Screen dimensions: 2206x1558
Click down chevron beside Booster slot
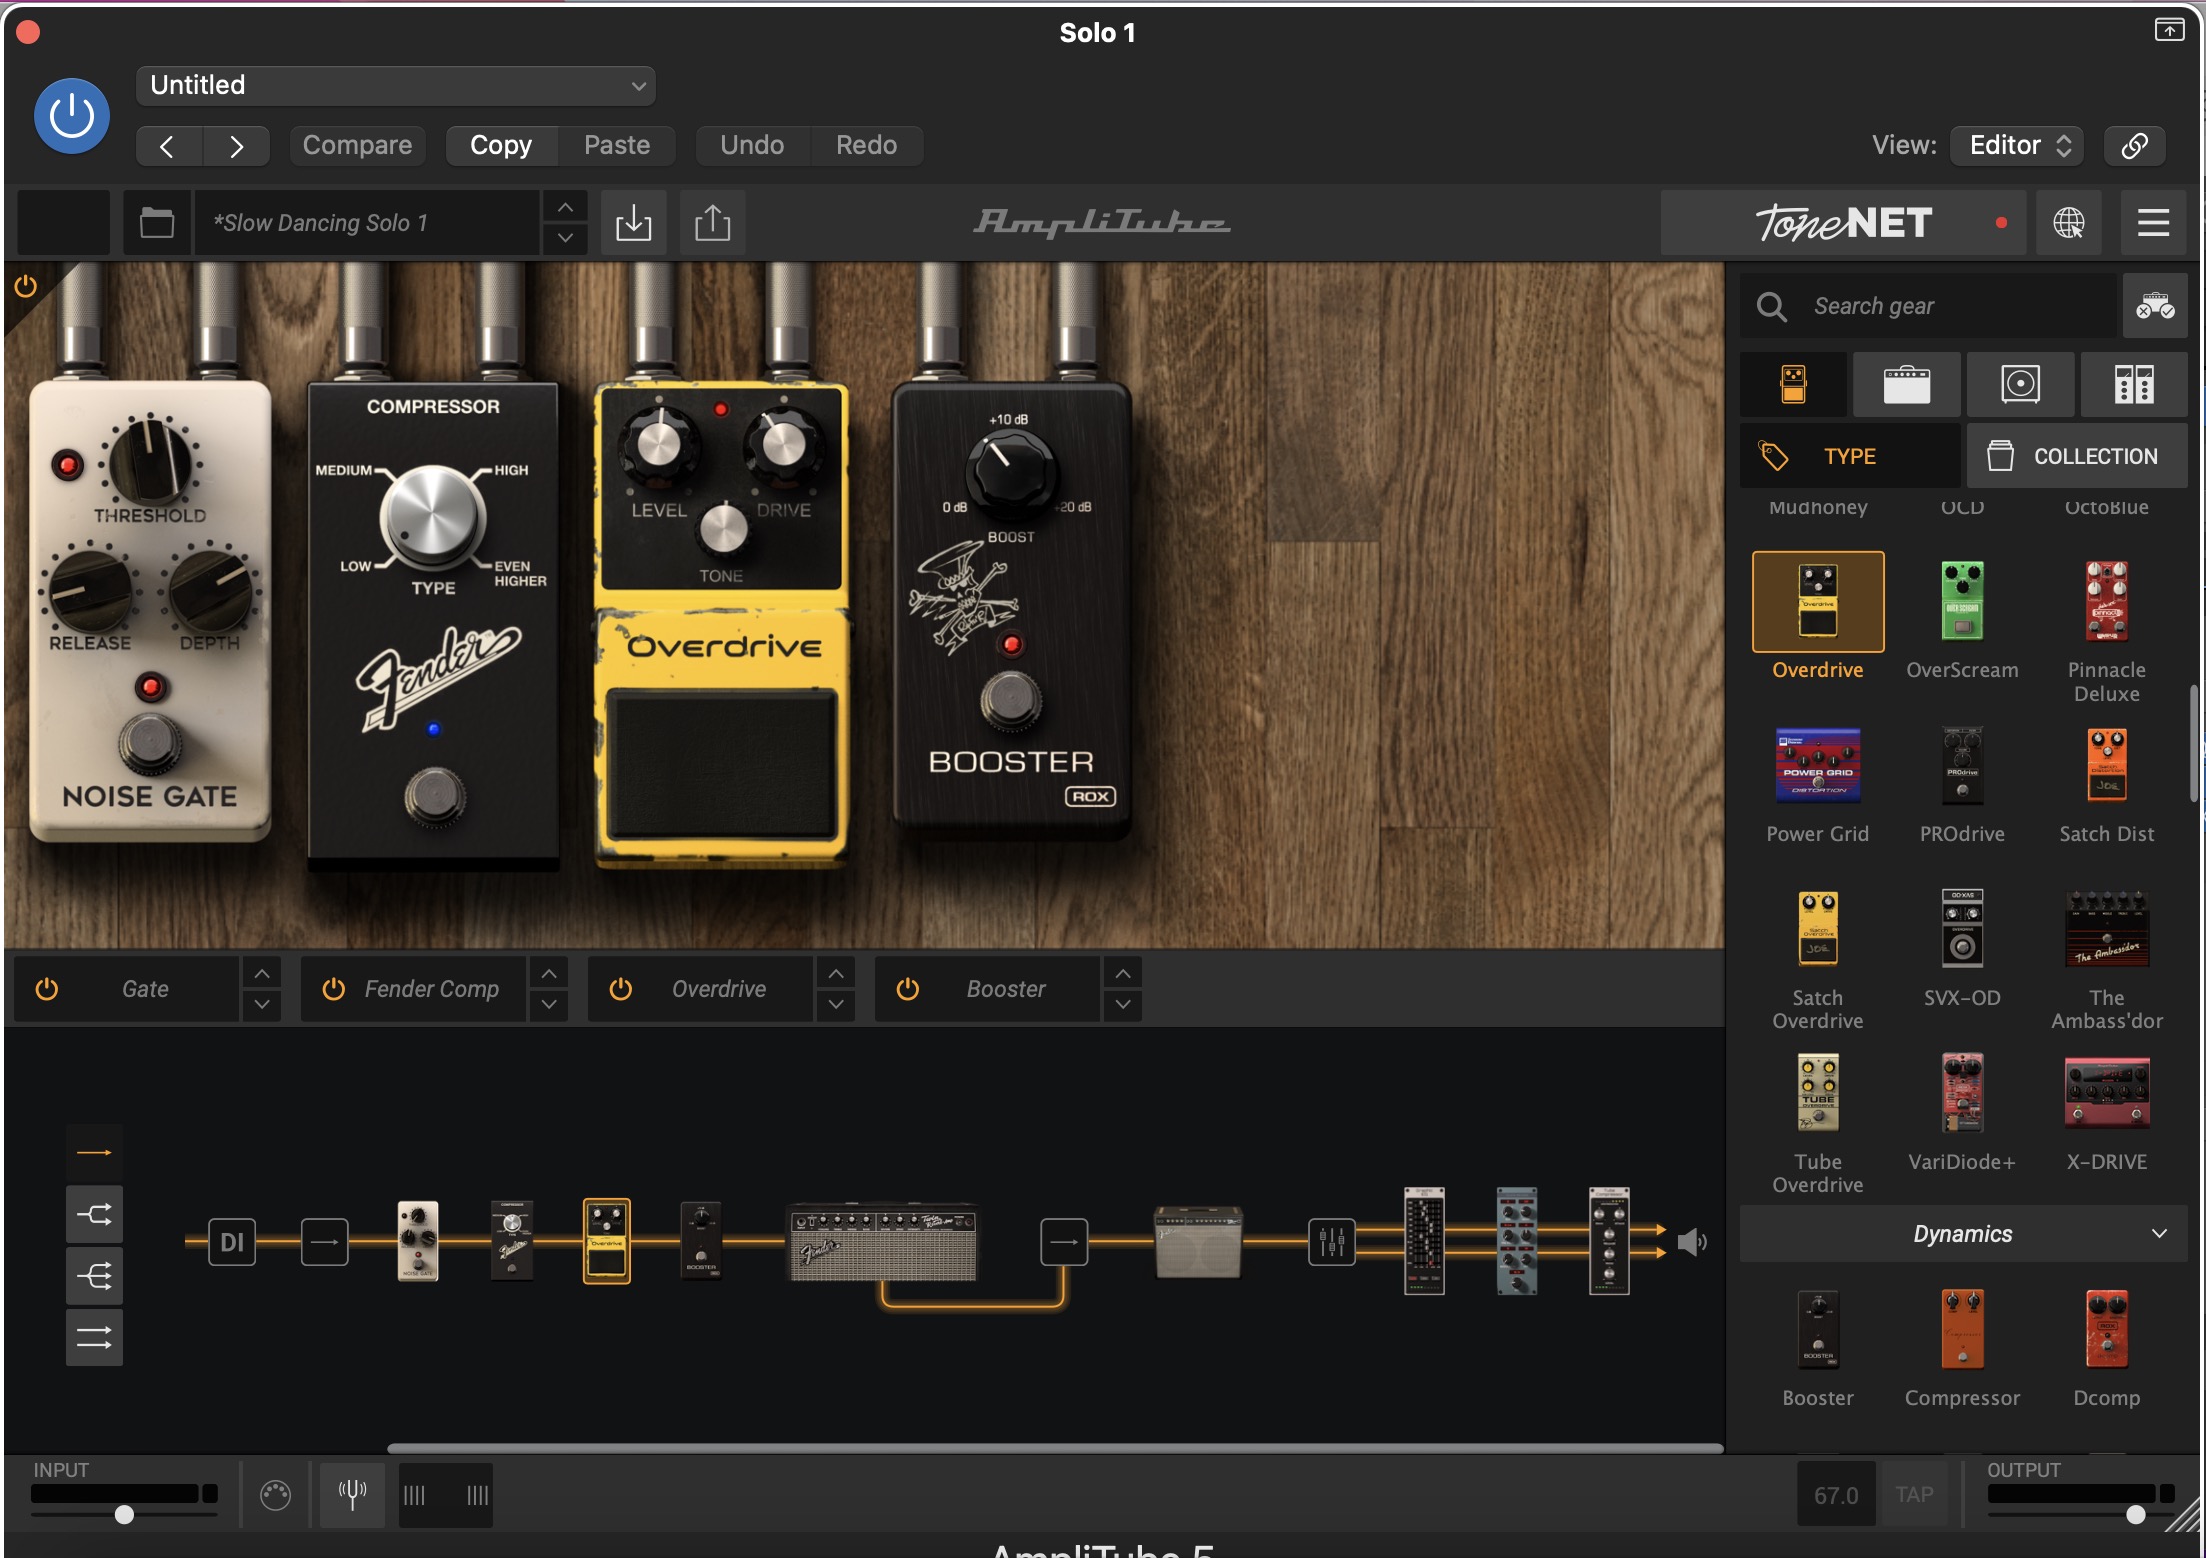pos(1123,1004)
